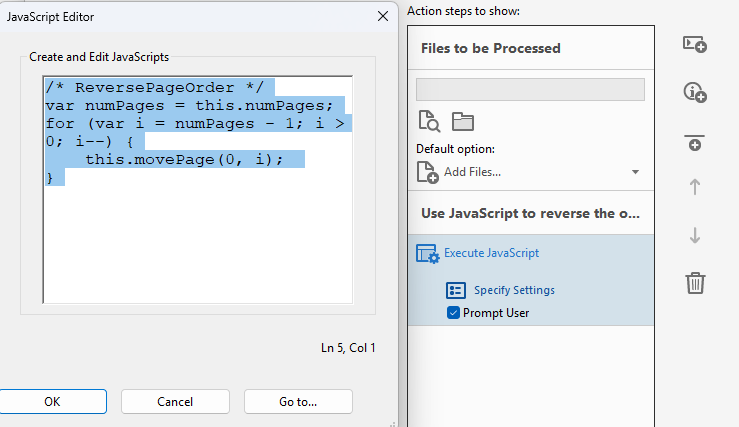Open the Go to... dialog
The image size is (739, 427).
point(298,402)
